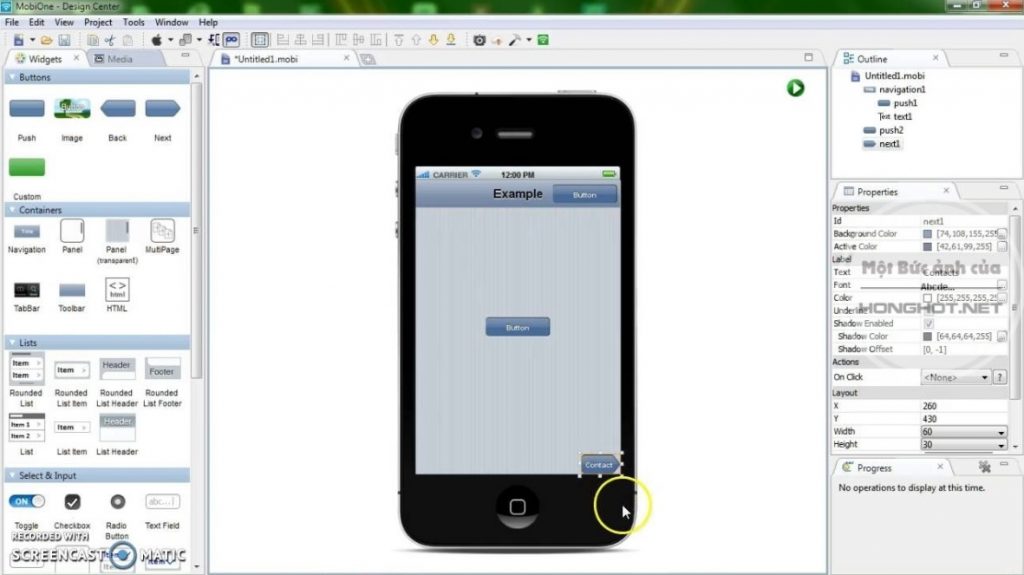
Task: Open the Window menu
Action: click(171, 22)
